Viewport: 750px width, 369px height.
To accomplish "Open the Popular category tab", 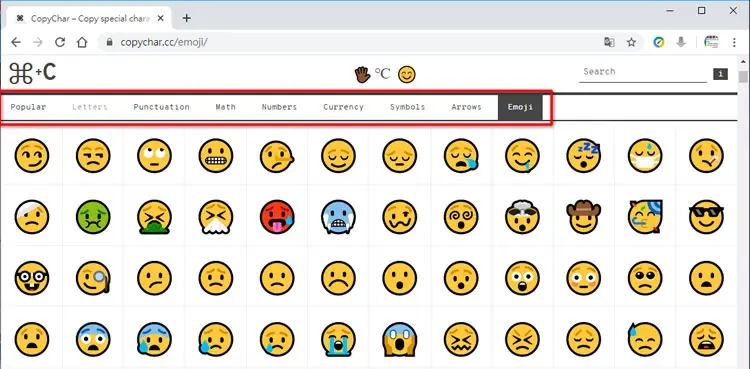I will [28, 107].
